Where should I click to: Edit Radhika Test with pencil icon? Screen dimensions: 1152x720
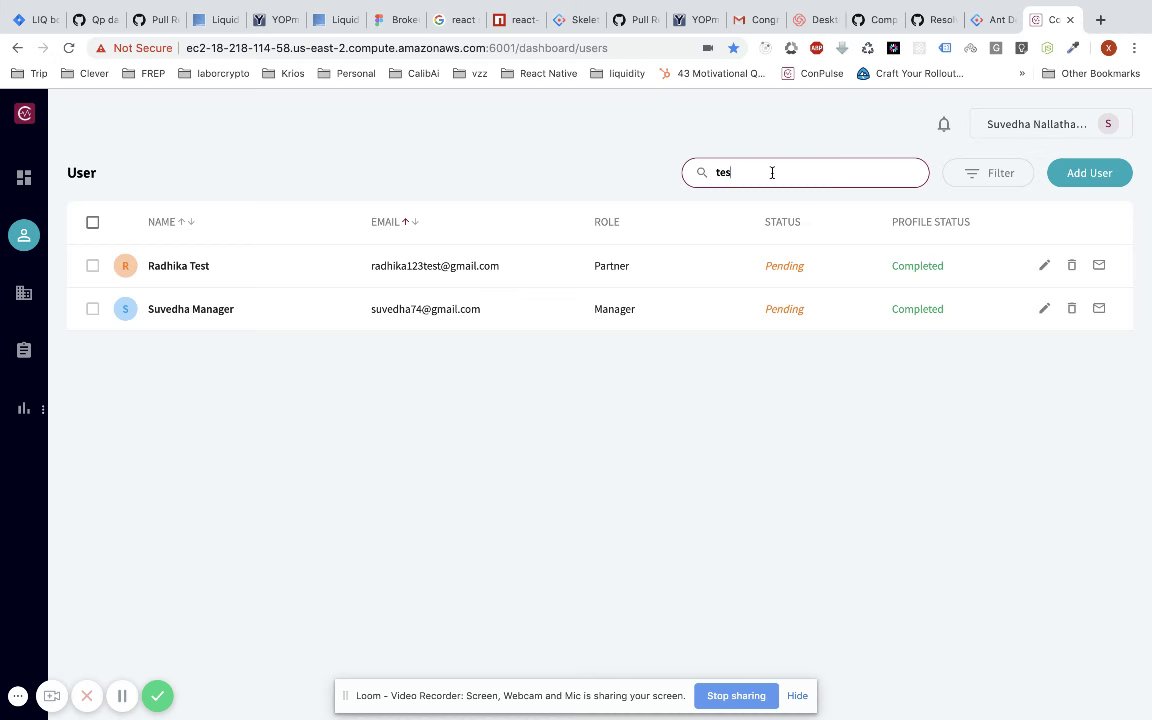click(x=1044, y=265)
